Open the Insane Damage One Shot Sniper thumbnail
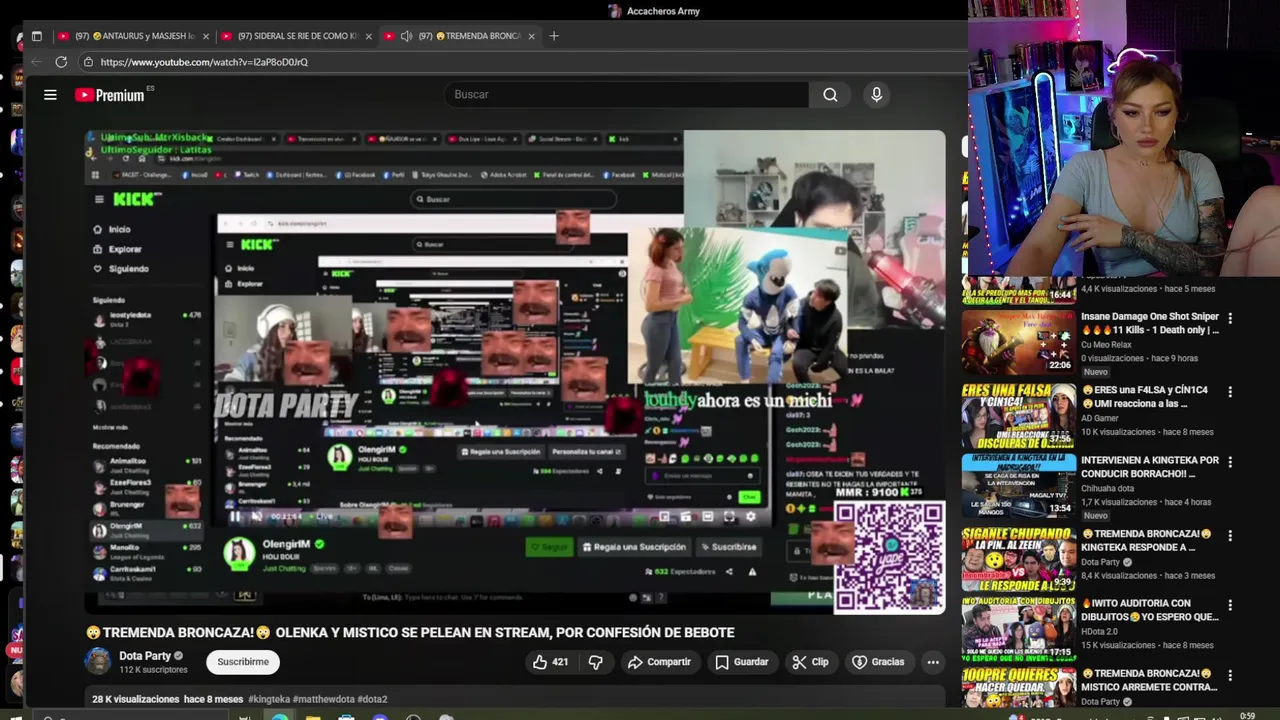Viewport: 1280px width, 720px height. [x=1018, y=342]
